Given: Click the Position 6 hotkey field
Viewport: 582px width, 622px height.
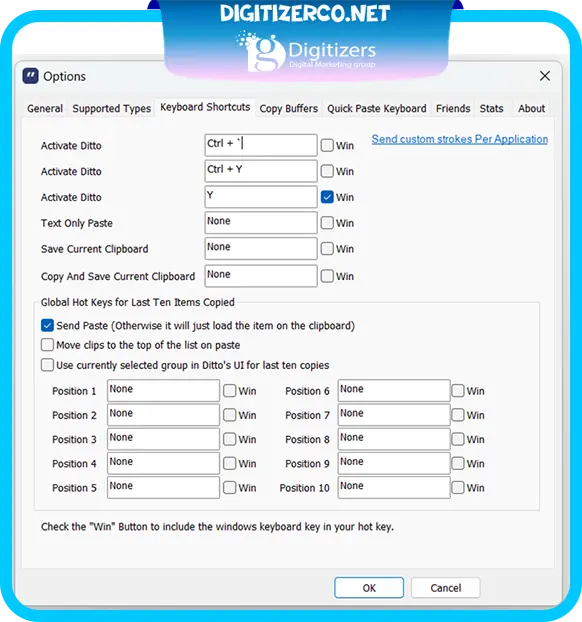Looking at the screenshot, I should [x=394, y=390].
